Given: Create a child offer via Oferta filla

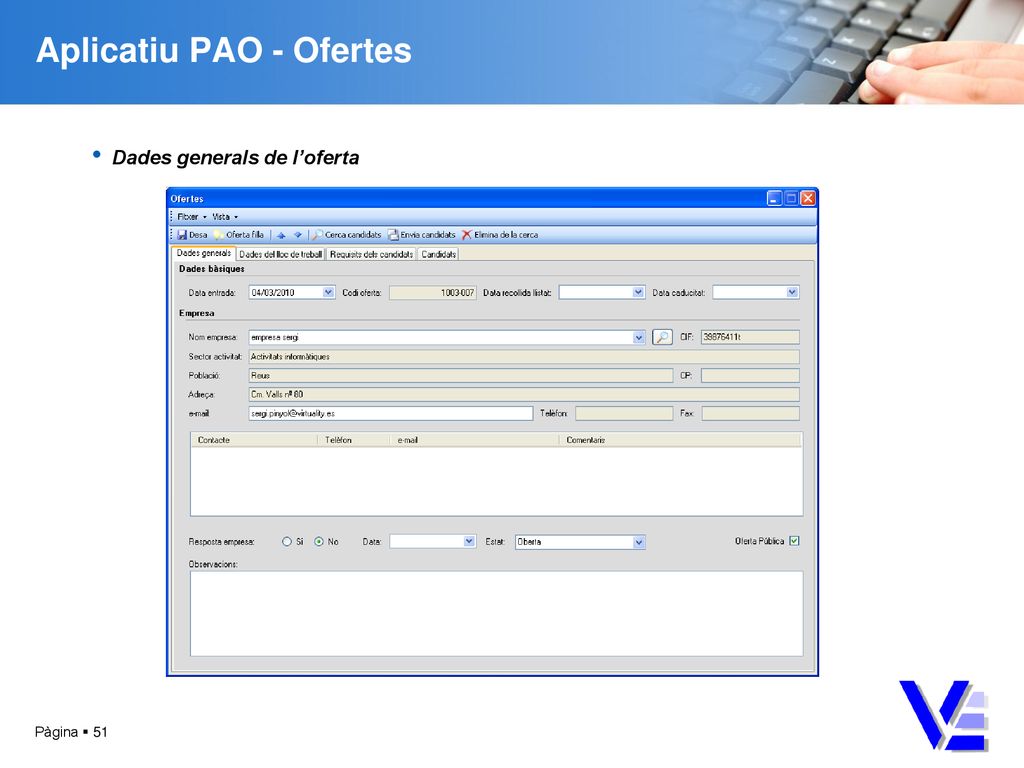Looking at the screenshot, I should [239, 235].
